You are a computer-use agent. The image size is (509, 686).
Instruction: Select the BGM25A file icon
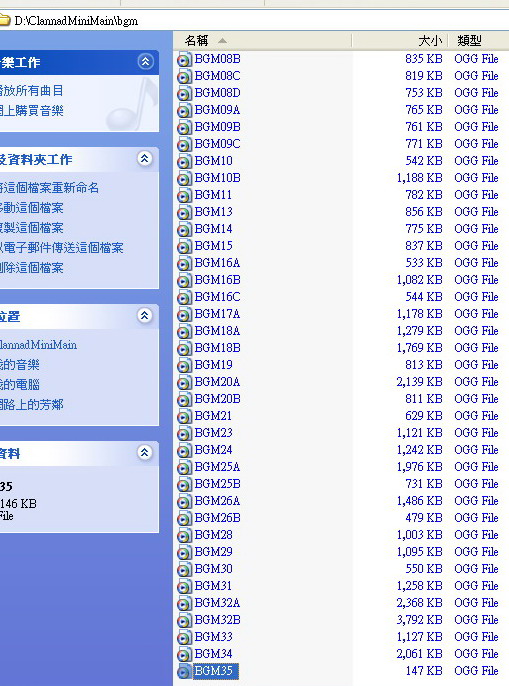click(x=184, y=467)
